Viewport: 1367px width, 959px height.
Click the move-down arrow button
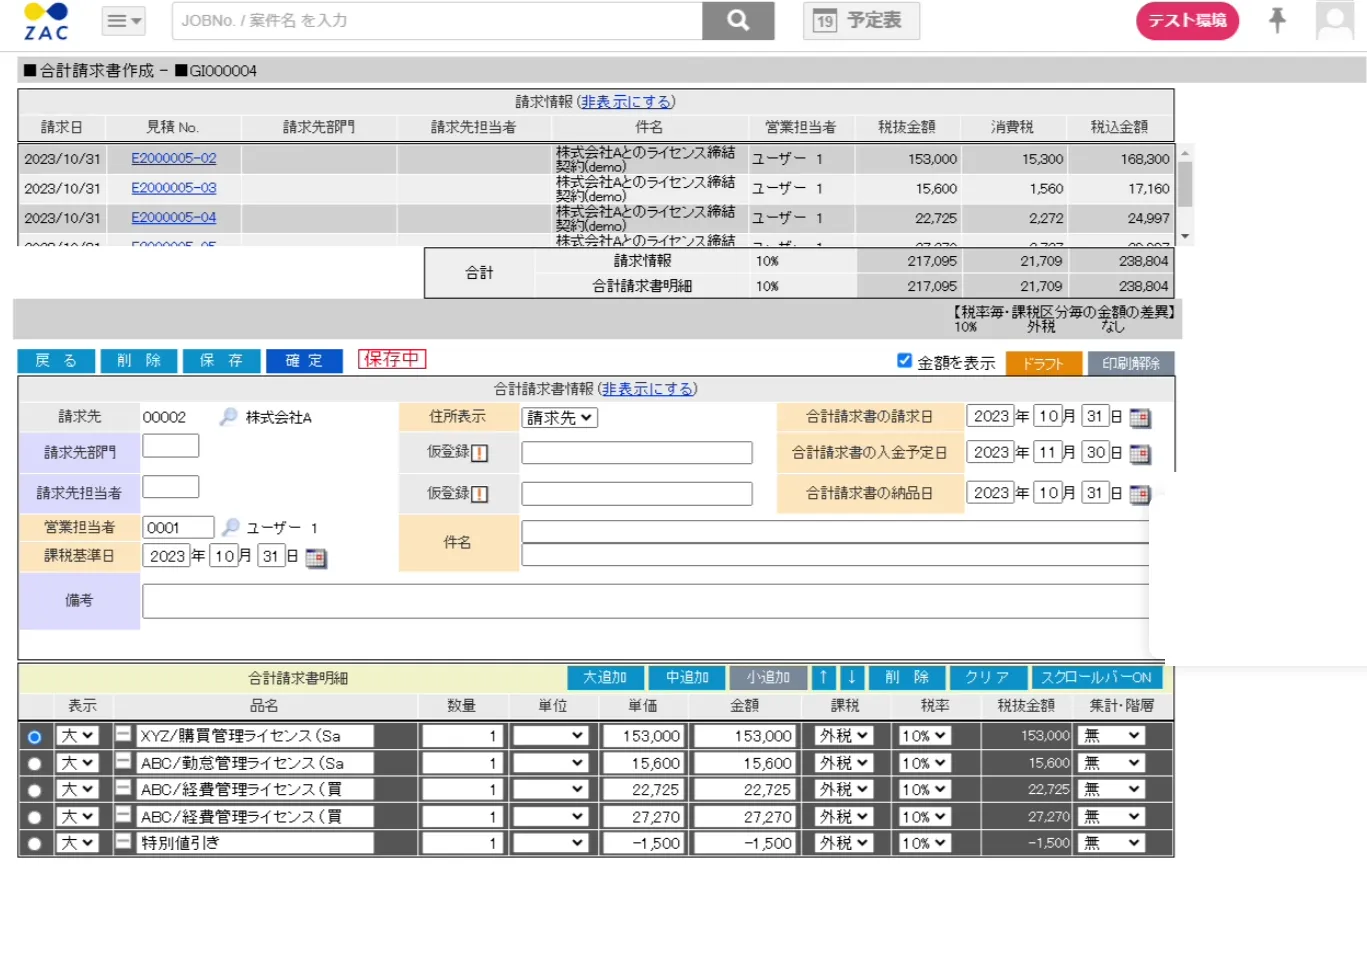pos(852,678)
